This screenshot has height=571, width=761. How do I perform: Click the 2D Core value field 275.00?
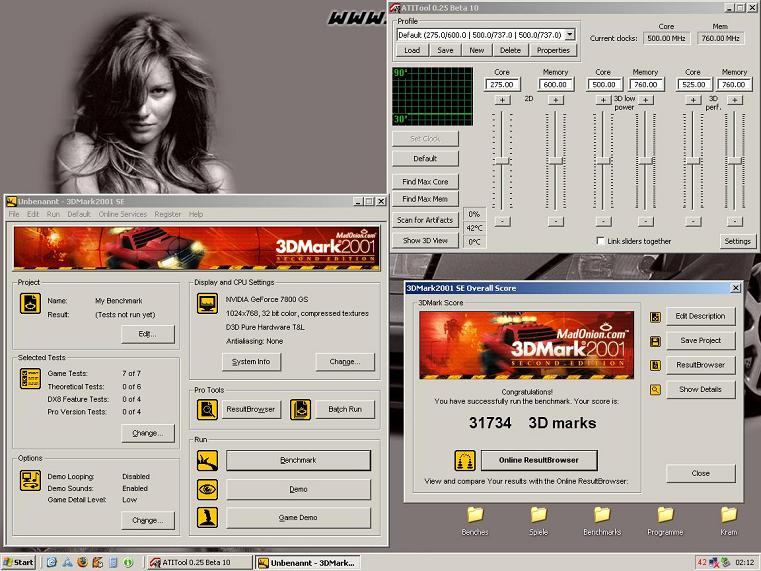pyautogui.click(x=502, y=84)
